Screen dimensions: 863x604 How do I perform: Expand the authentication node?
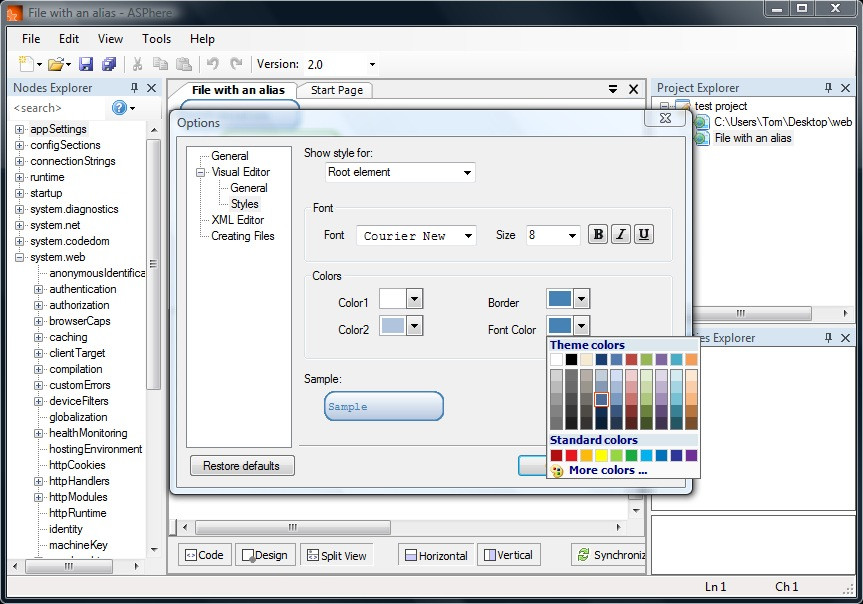click(x=38, y=289)
